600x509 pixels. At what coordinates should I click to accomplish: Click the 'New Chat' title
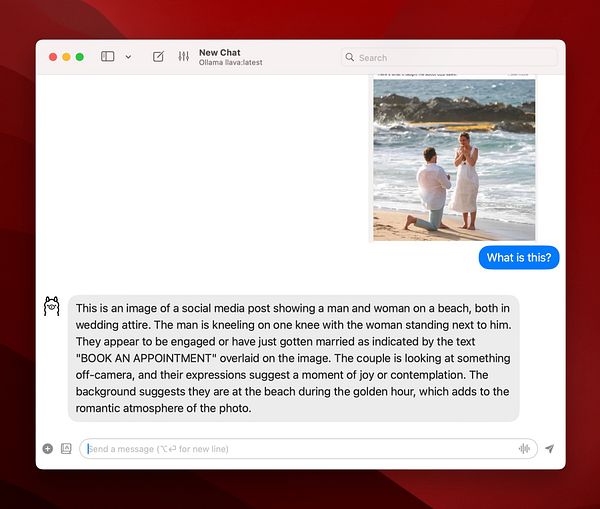coord(220,52)
